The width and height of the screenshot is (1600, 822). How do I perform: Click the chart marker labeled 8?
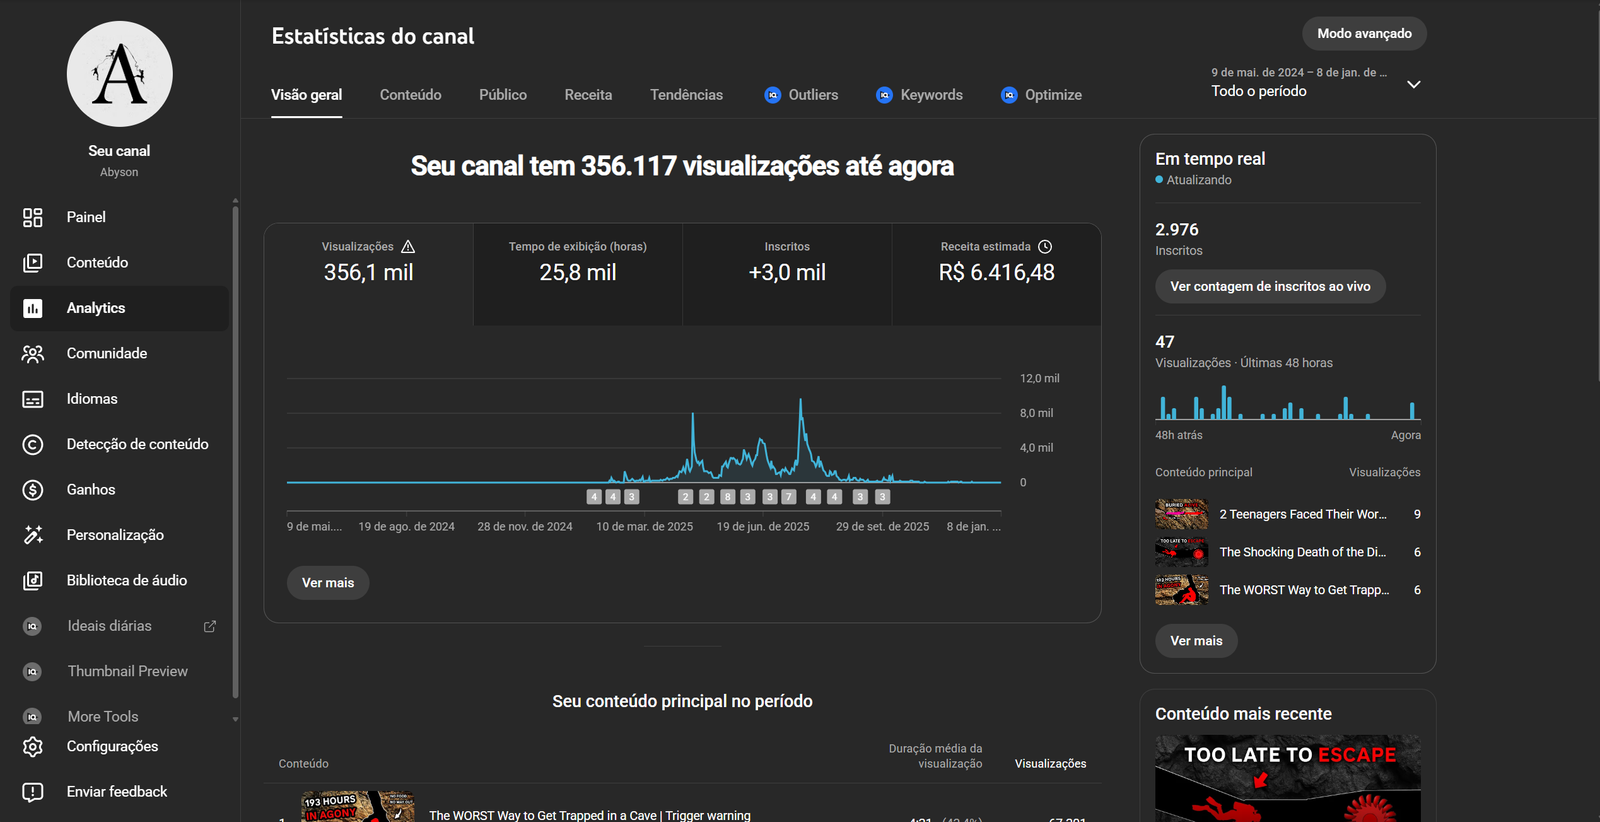pos(728,497)
